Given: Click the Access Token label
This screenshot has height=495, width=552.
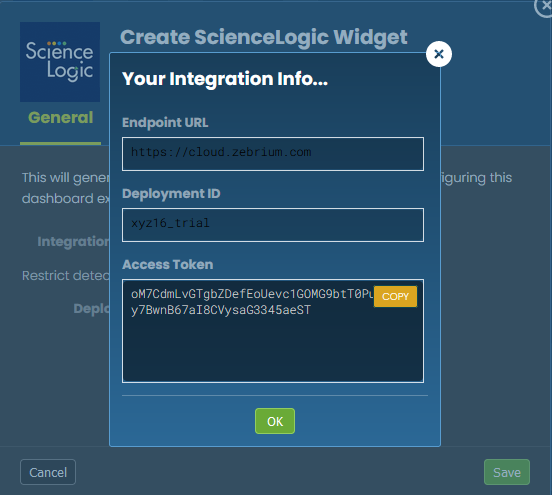Looking at the screenshot, I should pos(168,264).
